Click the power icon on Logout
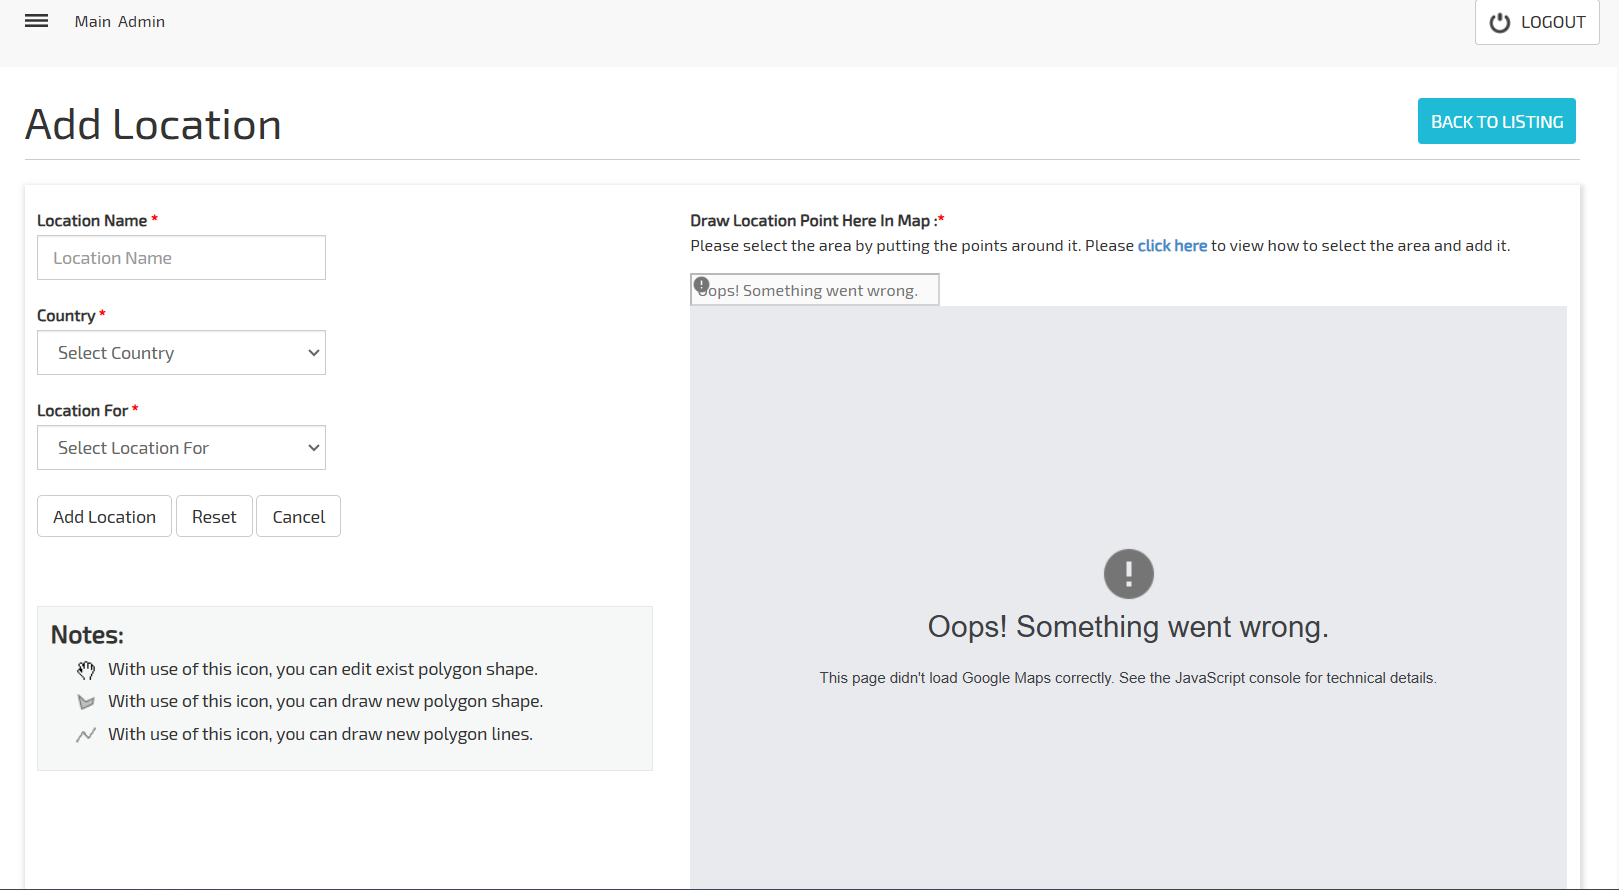1619x890 pixels. pyautogui.click(x=1499, y=23)
